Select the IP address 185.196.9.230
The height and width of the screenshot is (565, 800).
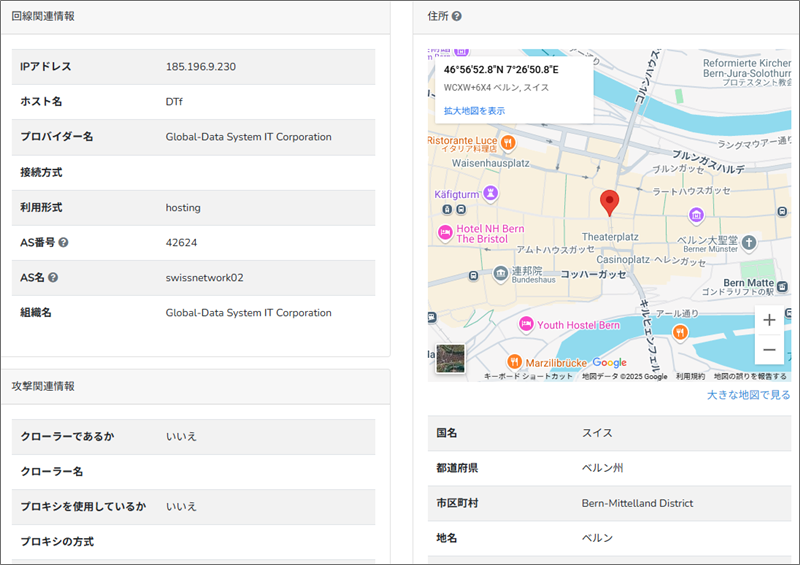pyautogui.click(x=201, y=67)
